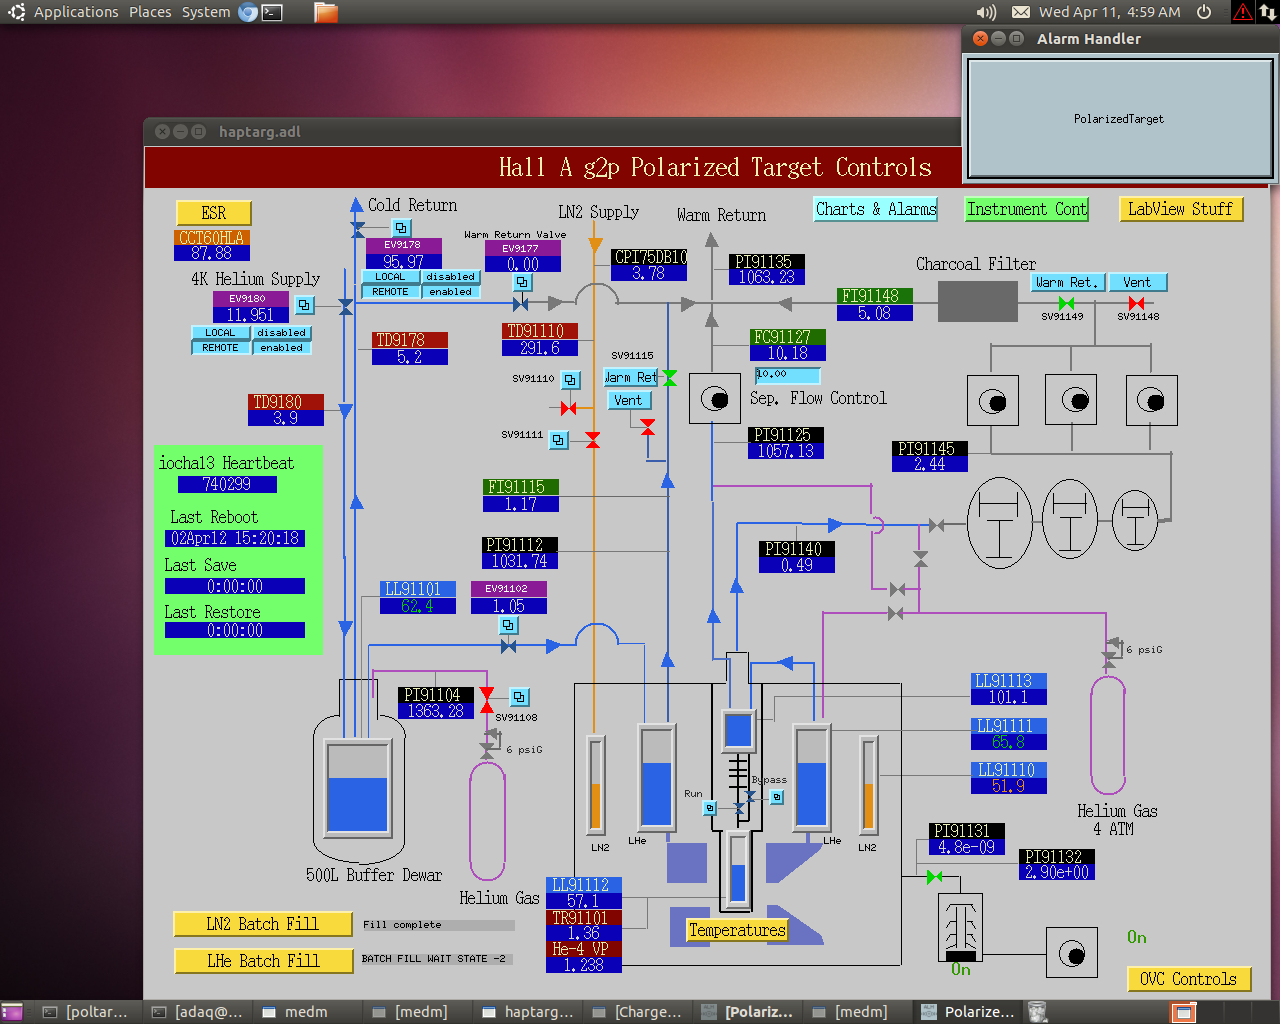
Task: Click the Warm Ret. button near charcoal filter
Action: coord(1067,282)
